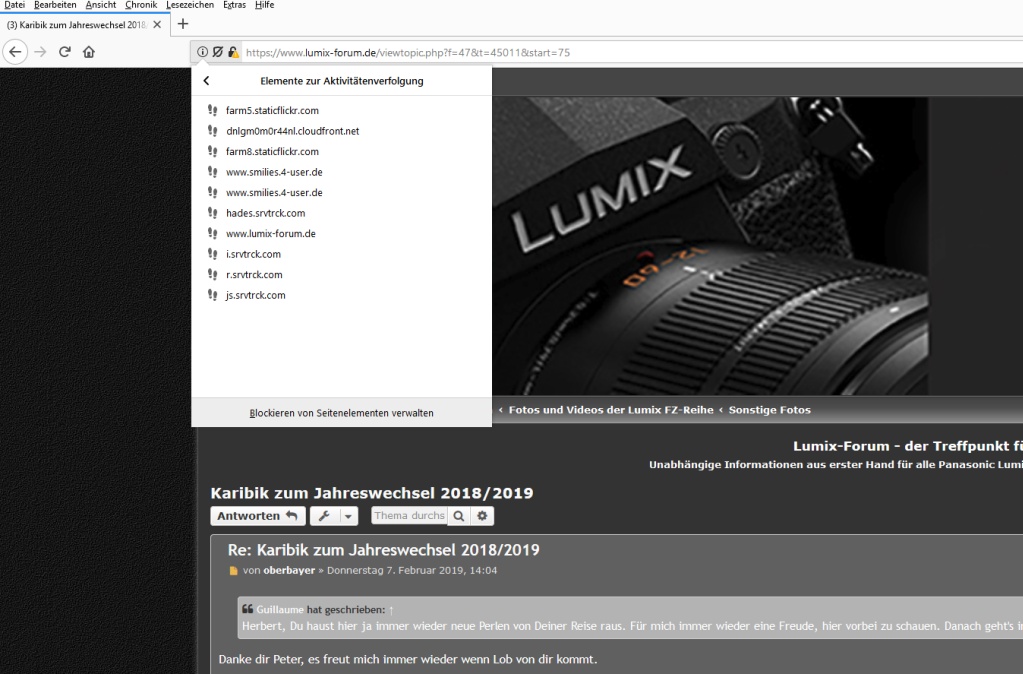
Task: Click the Elemente zur Aktivitätenverfolgung heading
Action: [342, 81]
